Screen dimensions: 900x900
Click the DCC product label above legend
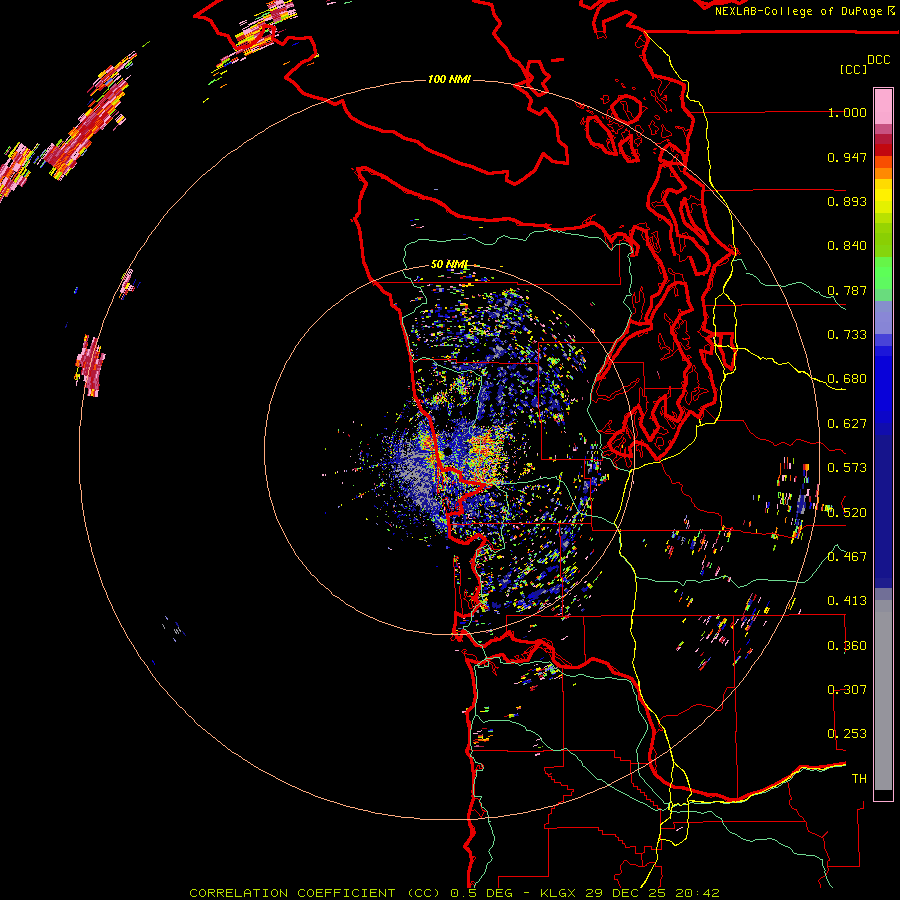[x=878, y=60]
